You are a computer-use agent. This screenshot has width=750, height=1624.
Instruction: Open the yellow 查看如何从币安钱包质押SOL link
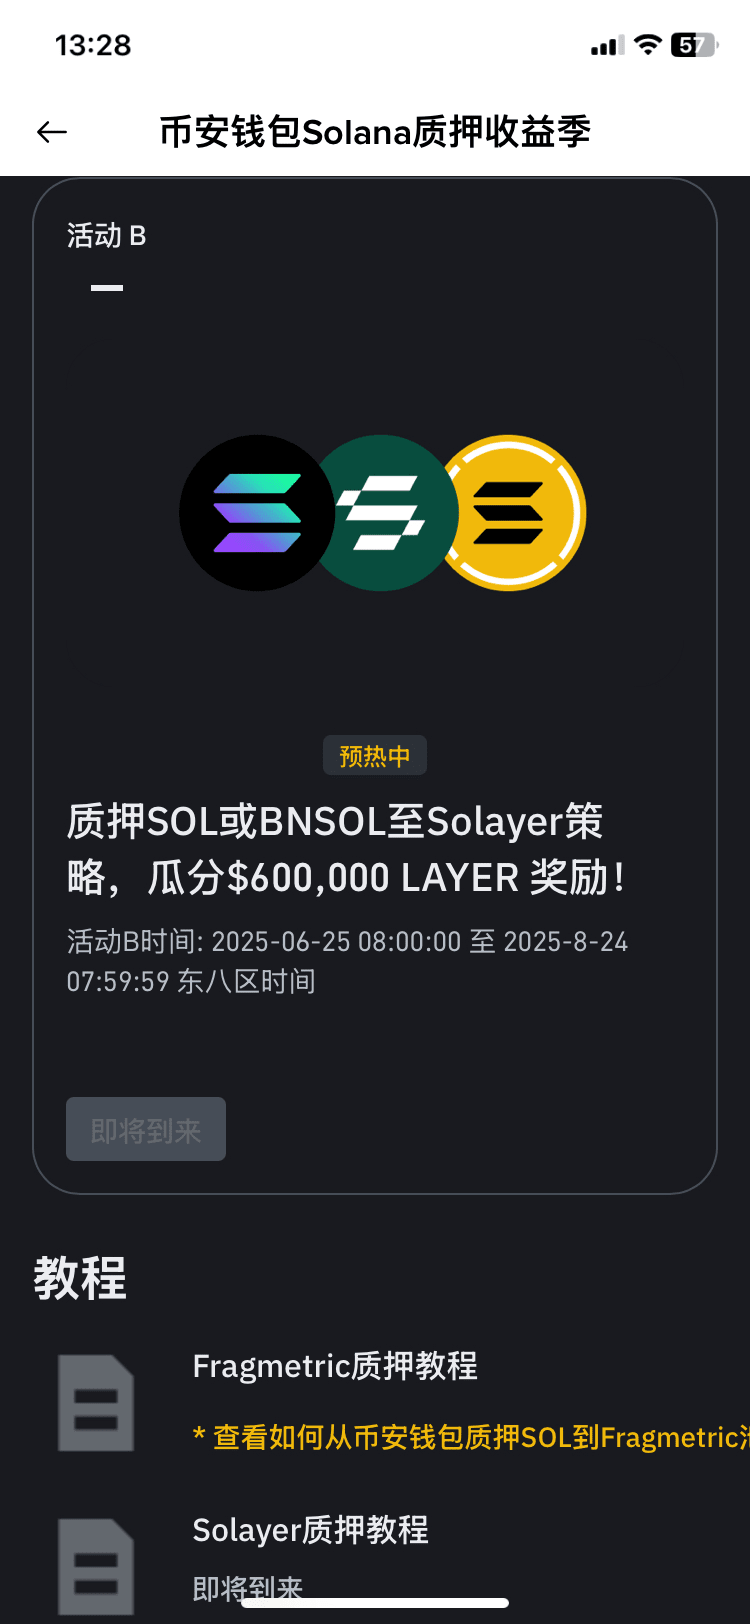pos(471,1438)
